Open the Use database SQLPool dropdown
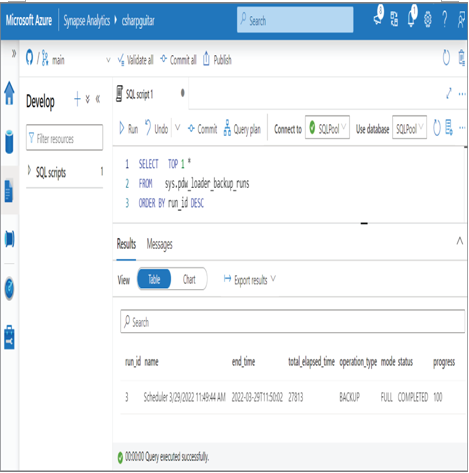Screen dimensions: 469x473 click(x=409, y=128)
